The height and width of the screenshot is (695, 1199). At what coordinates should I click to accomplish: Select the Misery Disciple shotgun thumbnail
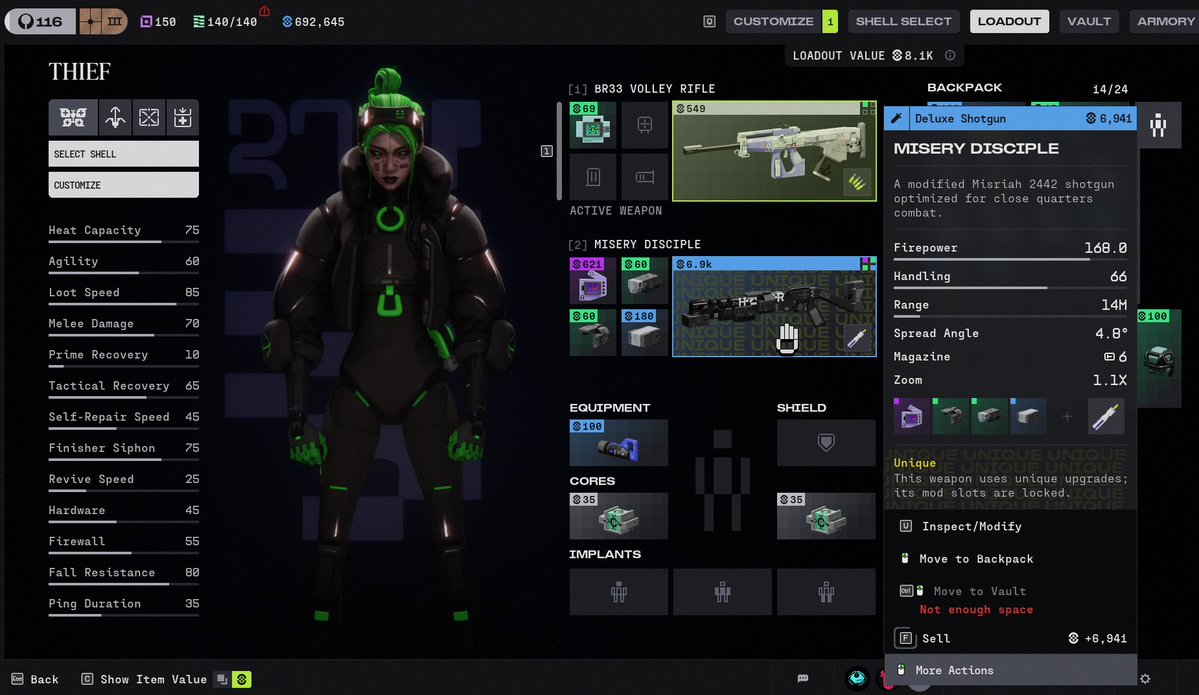click(774, 307)
